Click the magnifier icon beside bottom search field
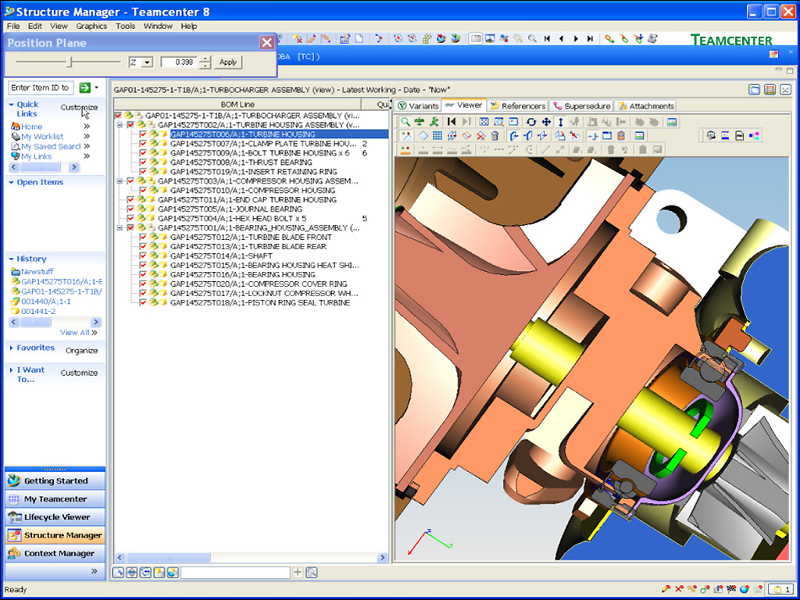This screenshot has width=800, height=600. 312,572
